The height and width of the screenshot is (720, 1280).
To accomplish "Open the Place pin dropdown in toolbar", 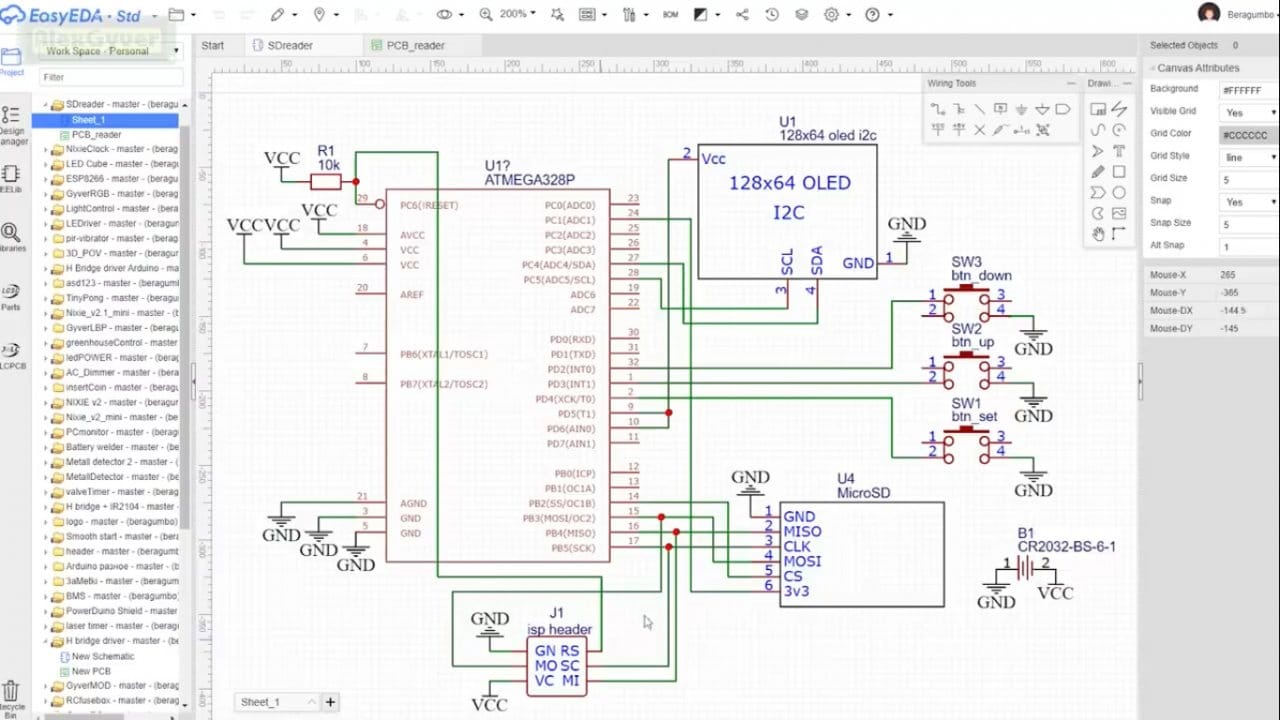I will coord(325,15).
